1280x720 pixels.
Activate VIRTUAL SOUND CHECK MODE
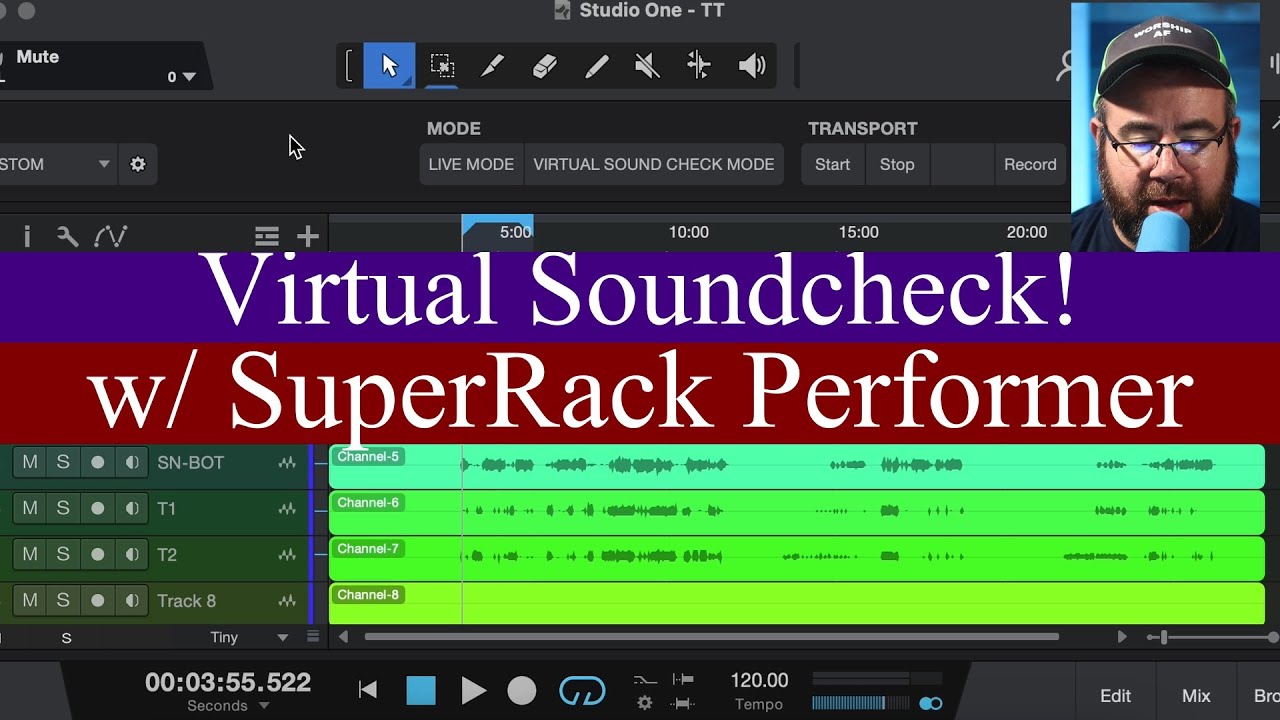pos(654,164)
